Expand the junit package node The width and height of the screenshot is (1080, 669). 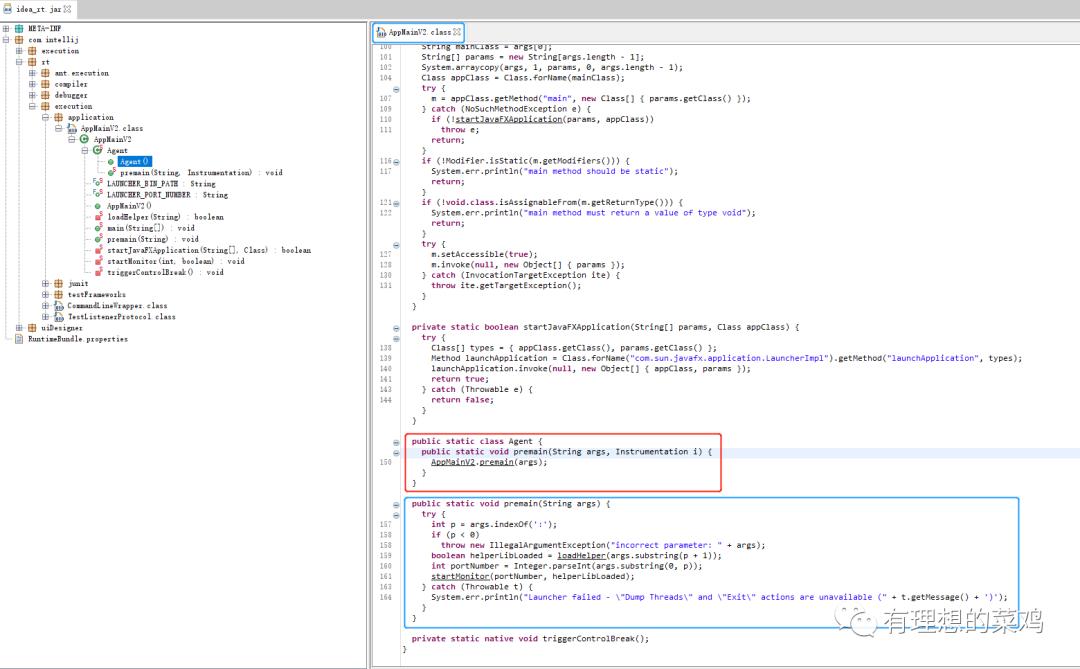point(46,284)
